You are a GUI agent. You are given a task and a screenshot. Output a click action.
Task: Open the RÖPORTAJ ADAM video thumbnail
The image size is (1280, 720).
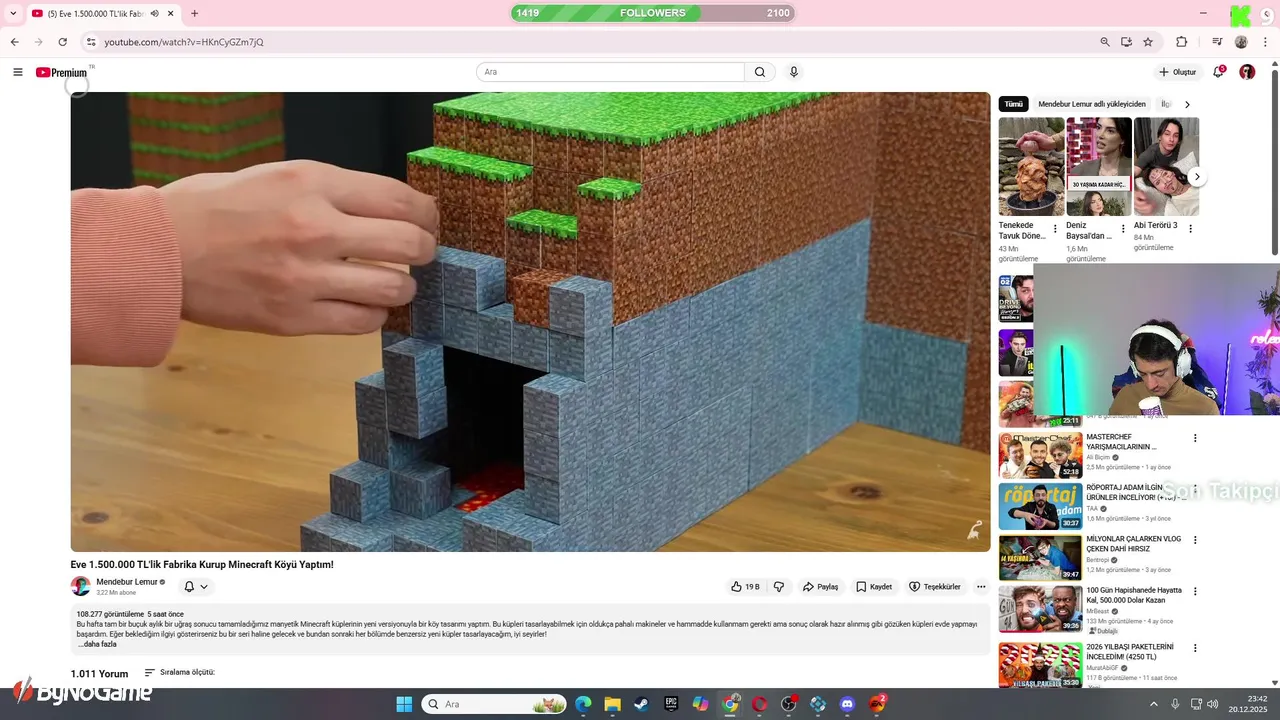point(1040,506)
